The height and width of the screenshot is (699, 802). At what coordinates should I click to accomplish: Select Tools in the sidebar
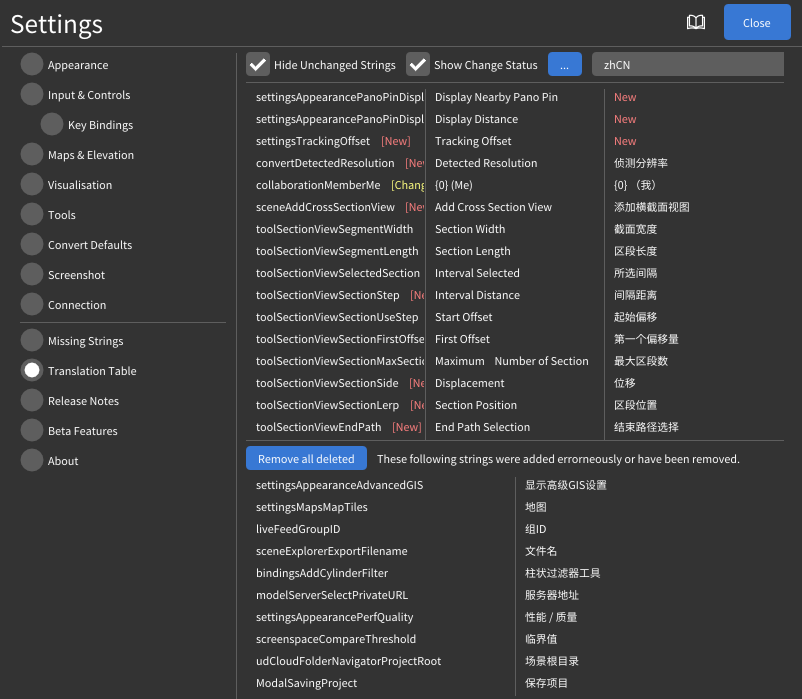61,215
